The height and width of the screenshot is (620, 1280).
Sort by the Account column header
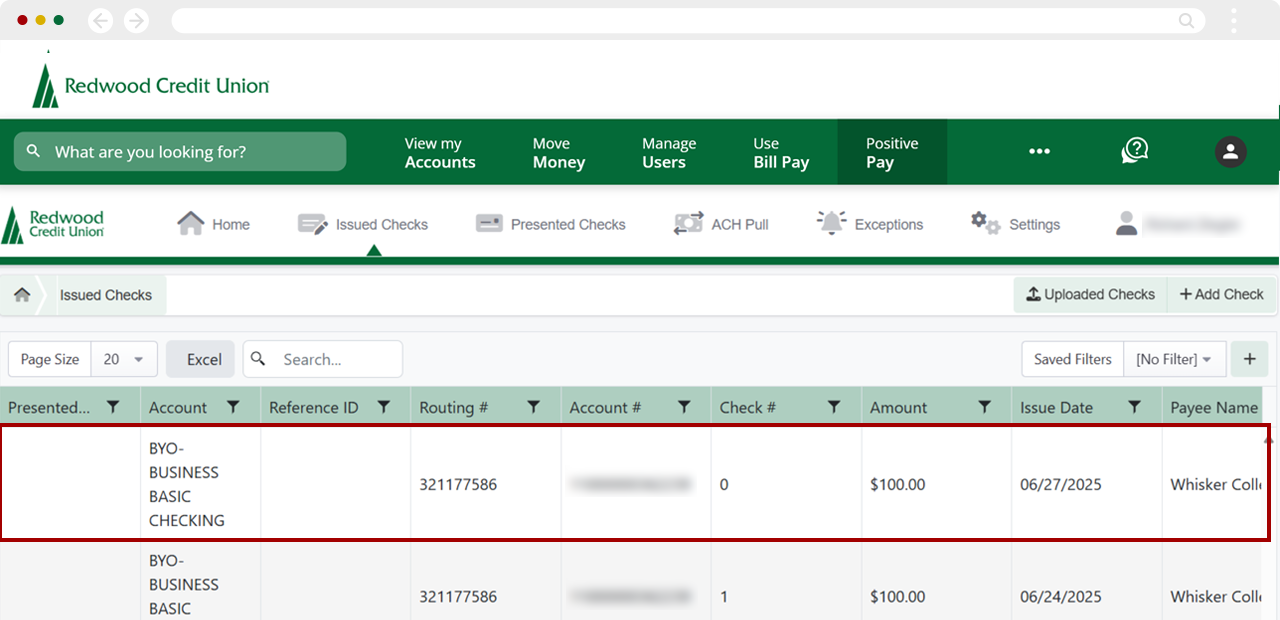coord(178,408)
